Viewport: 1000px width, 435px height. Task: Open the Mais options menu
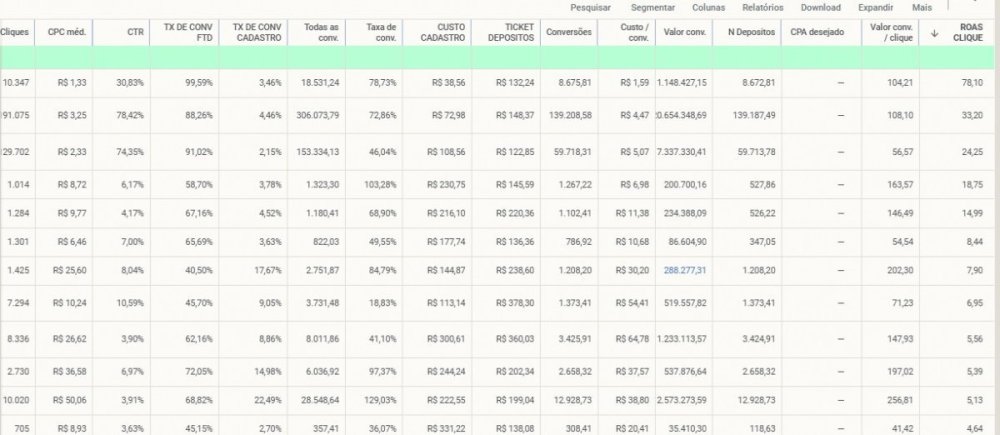point(922,8)
